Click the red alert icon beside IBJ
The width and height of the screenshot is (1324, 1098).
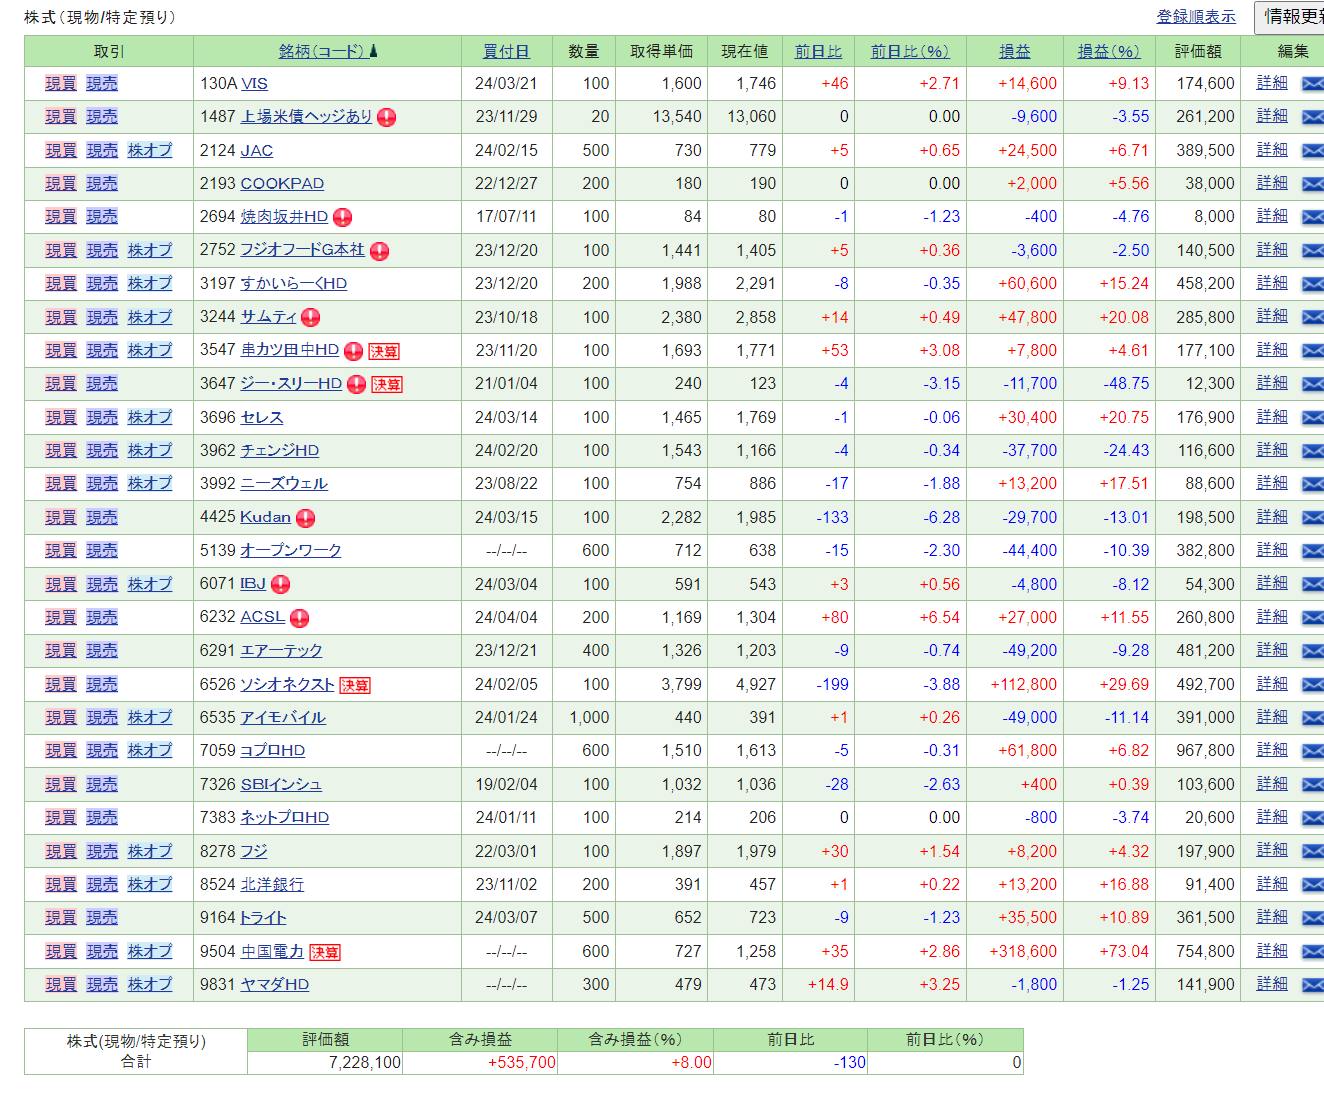point(281,585)
